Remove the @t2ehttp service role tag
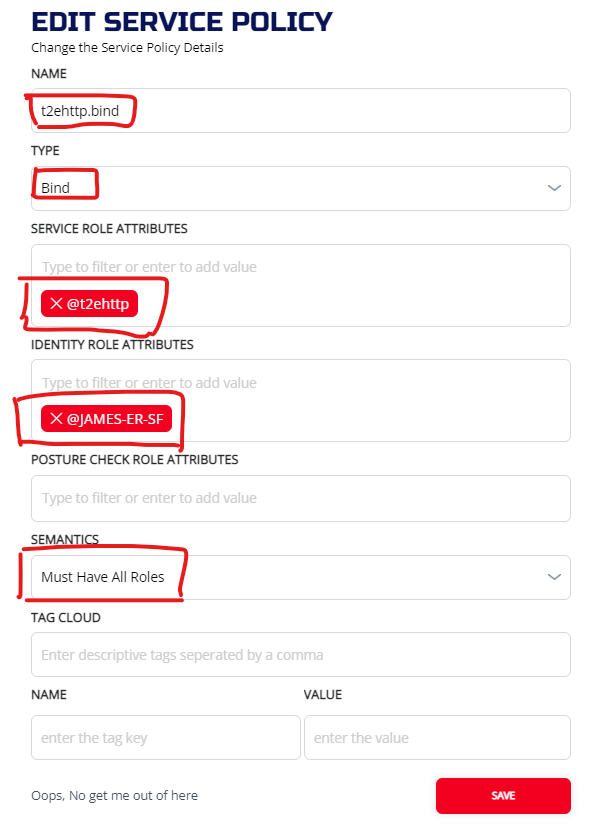 click(56, 304)
